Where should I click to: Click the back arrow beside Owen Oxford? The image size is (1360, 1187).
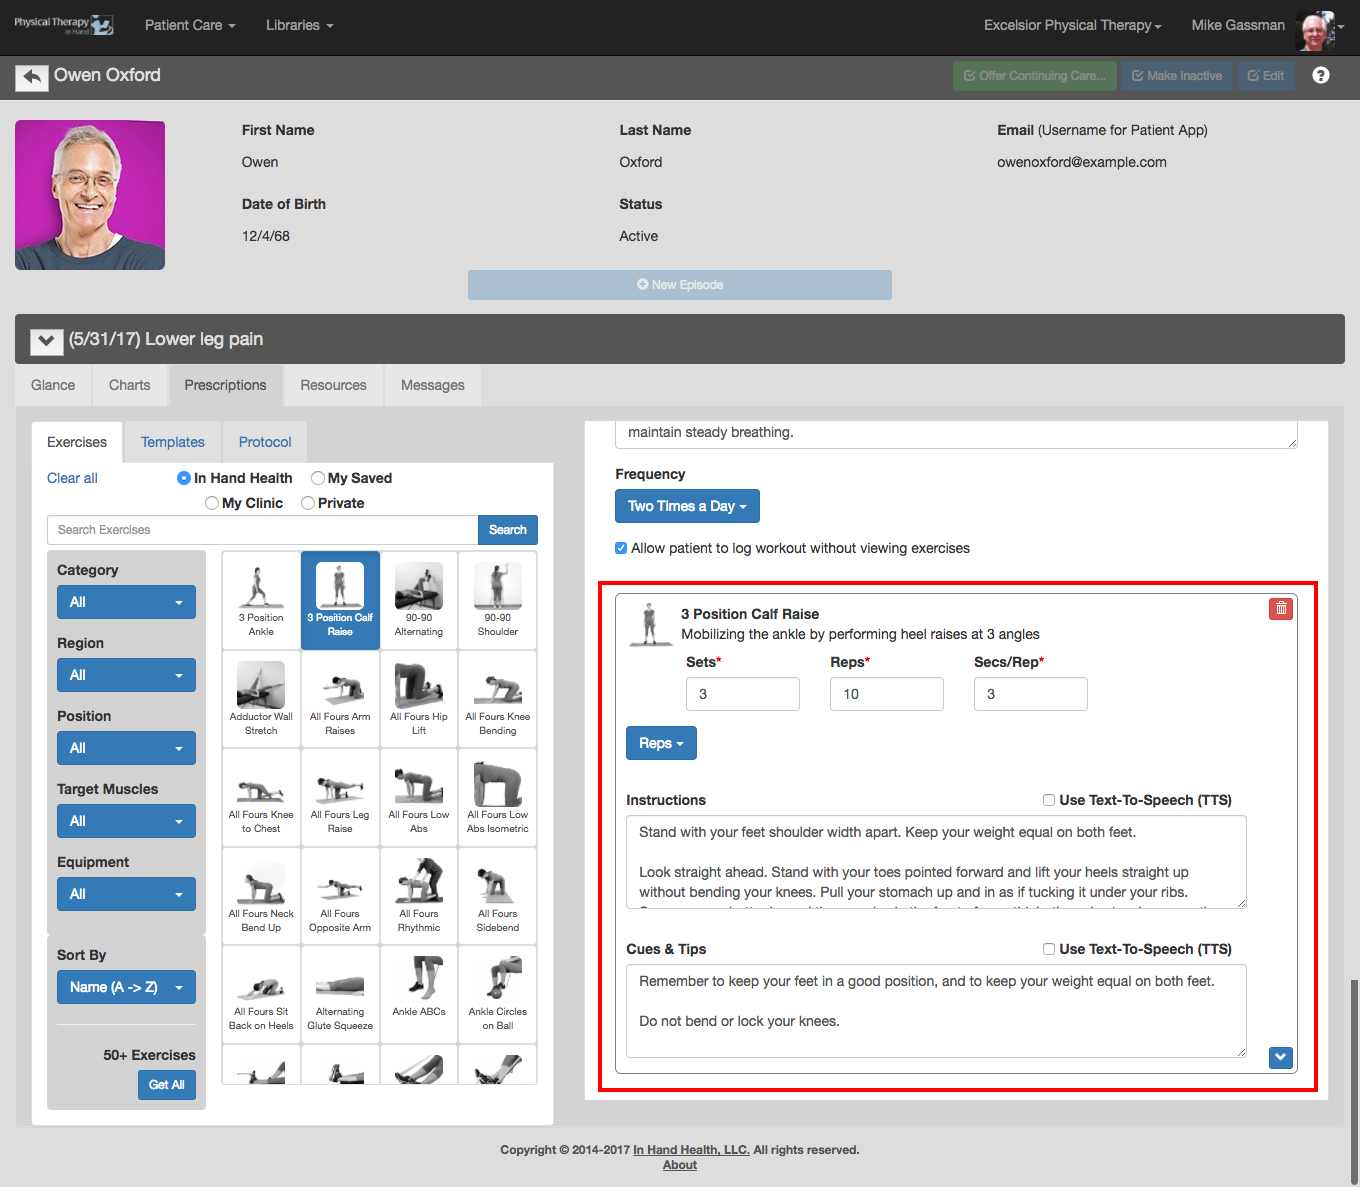pos(32,77)
